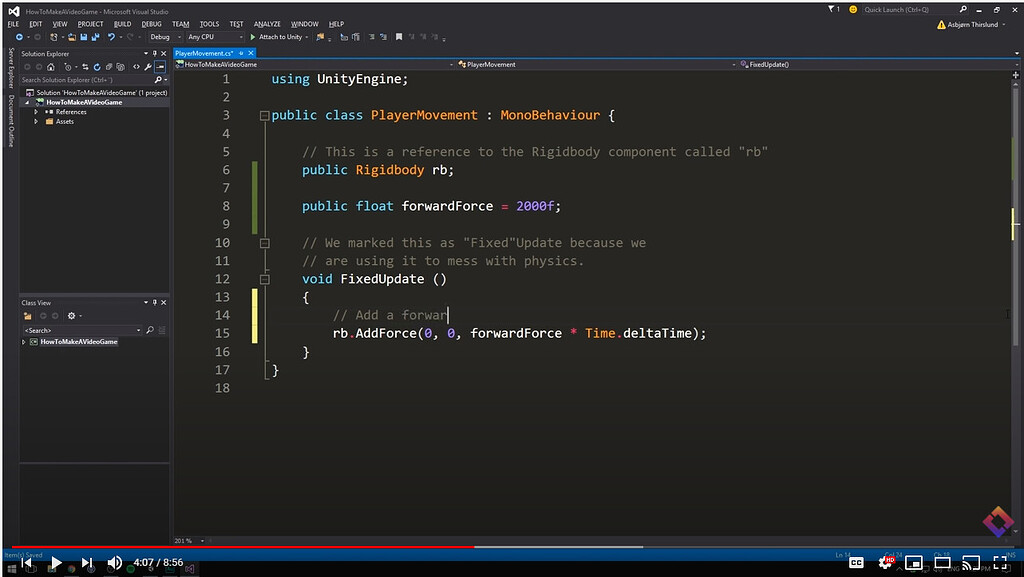Pin the Class View panel
Screen dimensions: 1024x577
[154, 302]
